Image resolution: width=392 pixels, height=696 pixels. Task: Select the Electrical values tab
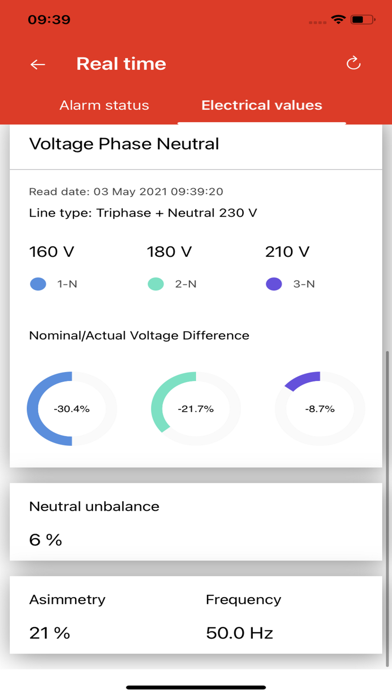(261, 105)
